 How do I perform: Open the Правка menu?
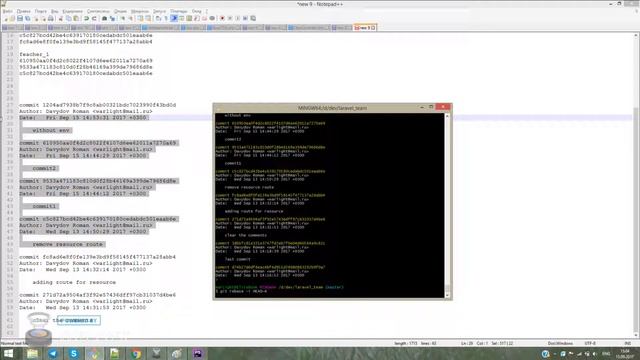pos(24,11)
